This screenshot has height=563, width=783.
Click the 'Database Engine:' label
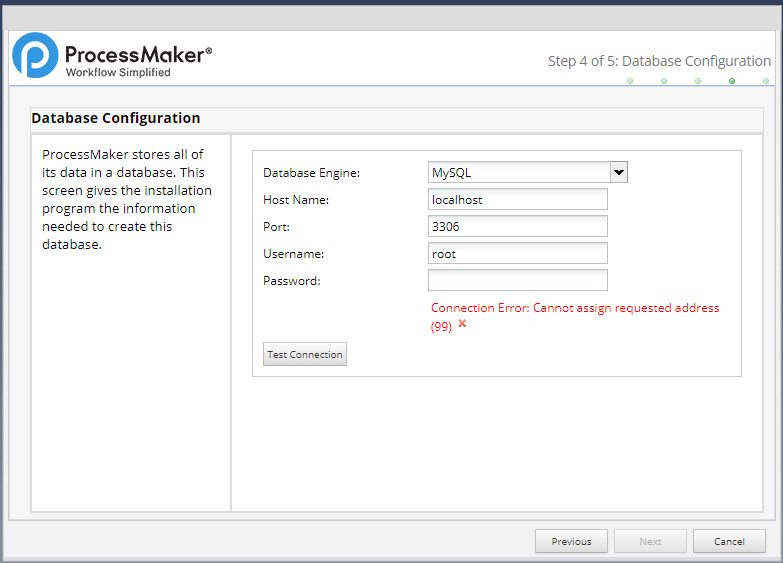312,173
